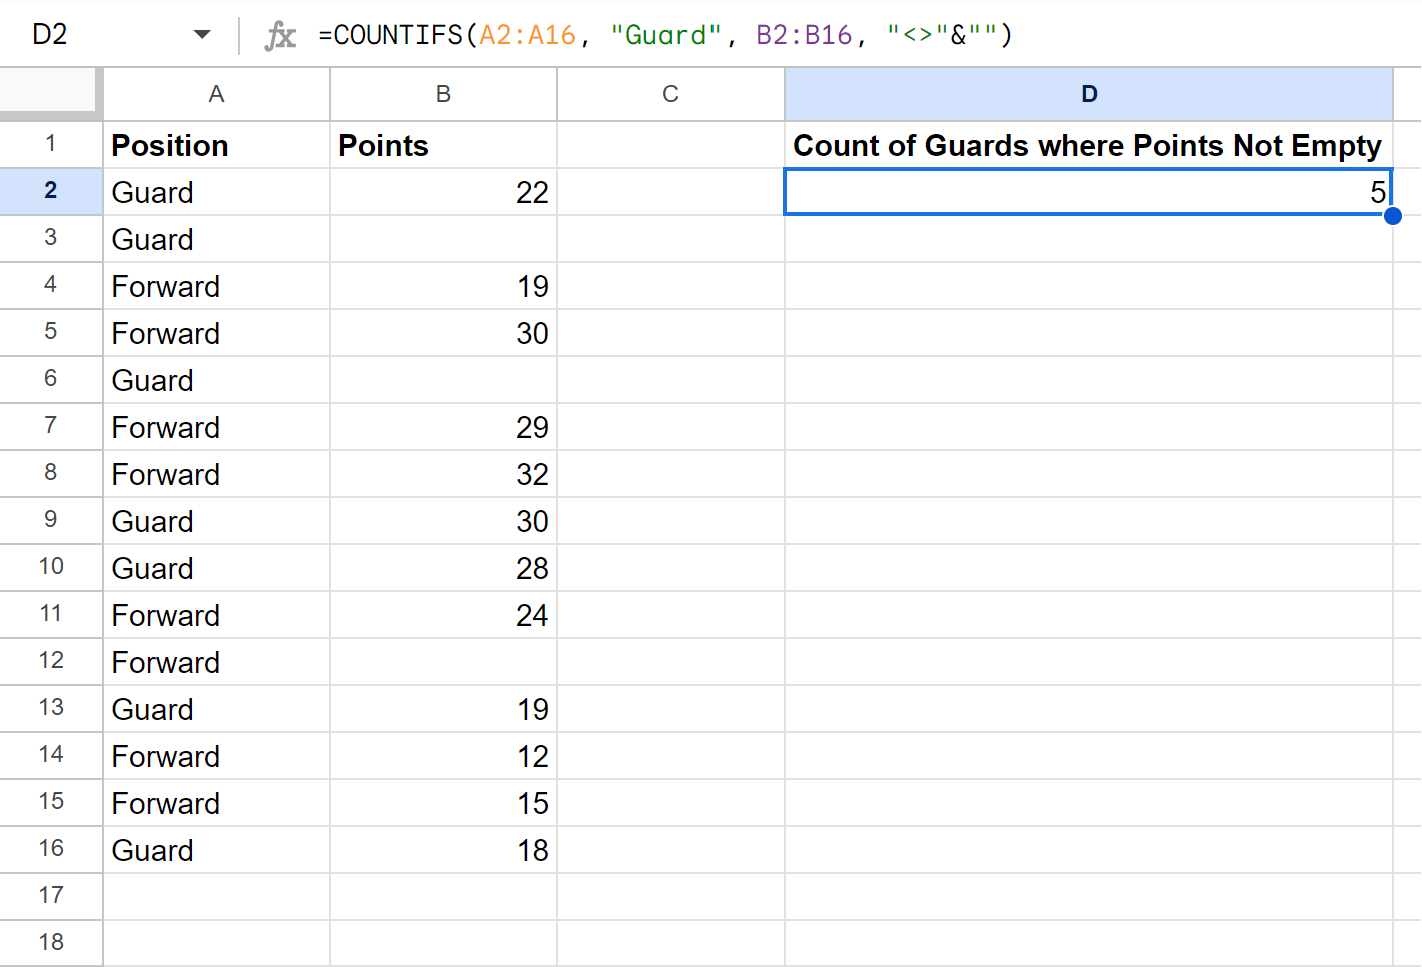Image resolution: width=1422 pixels, height=967 pixels.
Task: Click the points value 24
Action: click(x=443, y=615)
